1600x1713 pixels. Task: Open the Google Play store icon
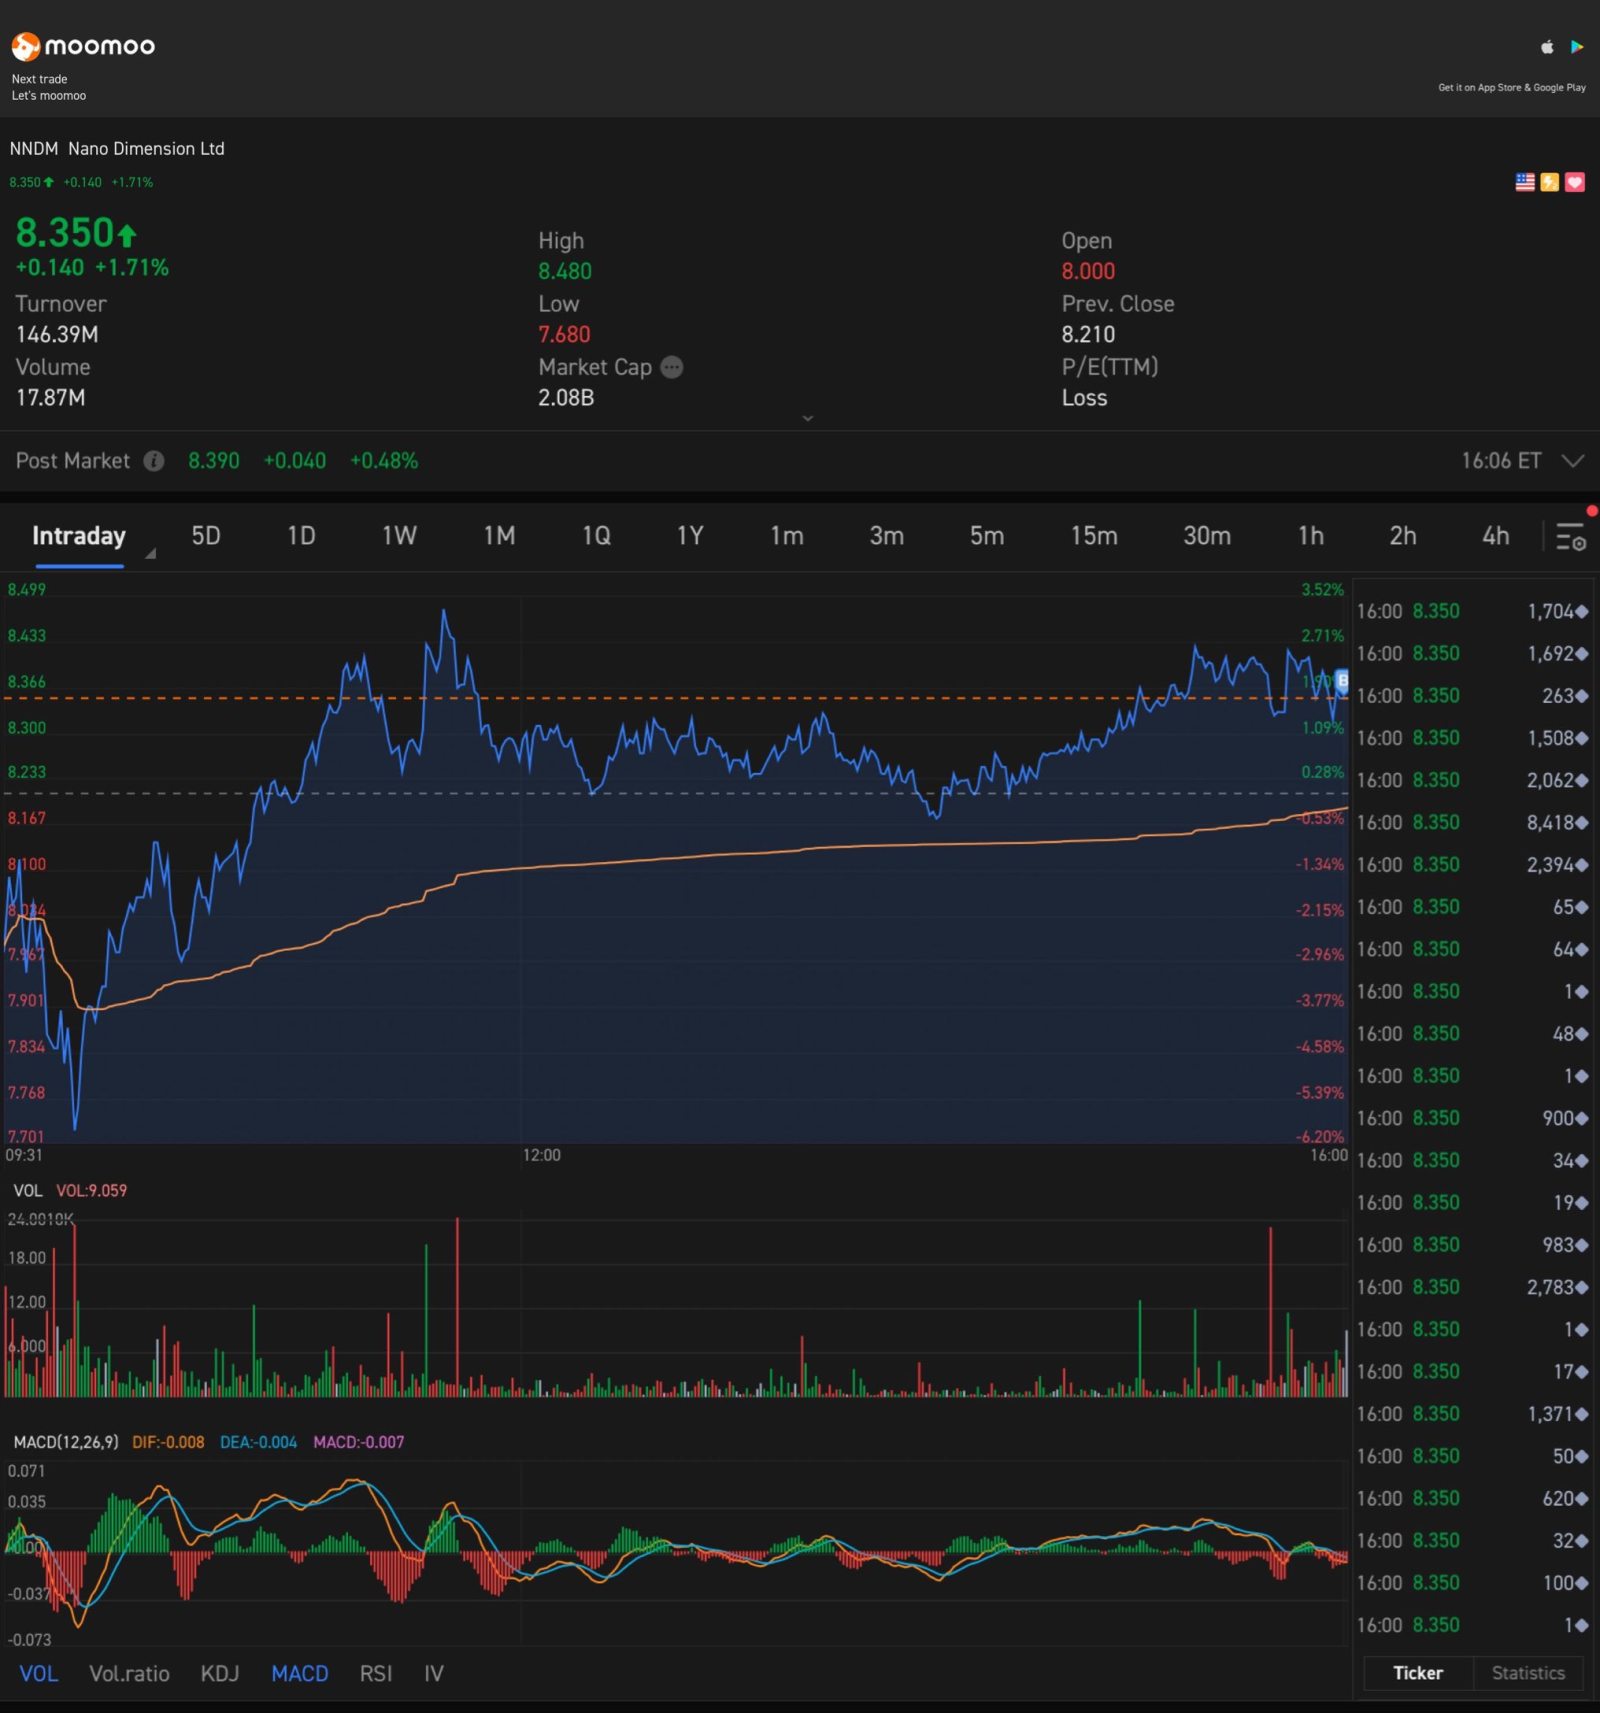click(x=1577, y=46)
